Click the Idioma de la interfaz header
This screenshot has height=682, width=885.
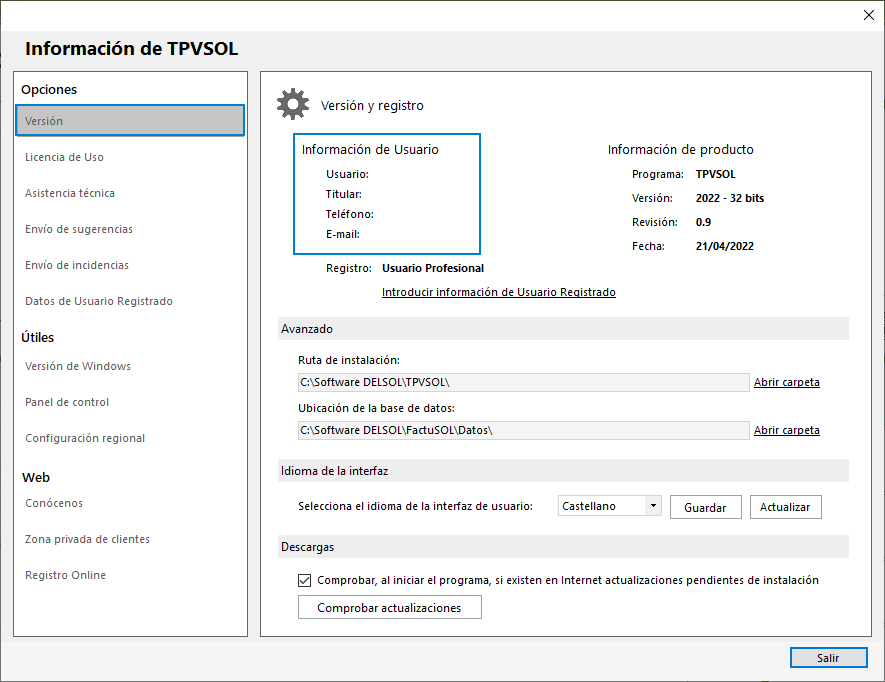563,471
